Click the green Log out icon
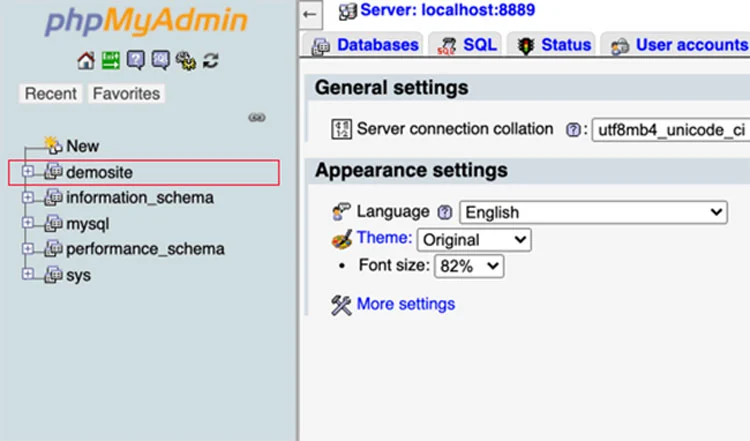This screenshot has width=750, height=441. [x=110, y=61]
